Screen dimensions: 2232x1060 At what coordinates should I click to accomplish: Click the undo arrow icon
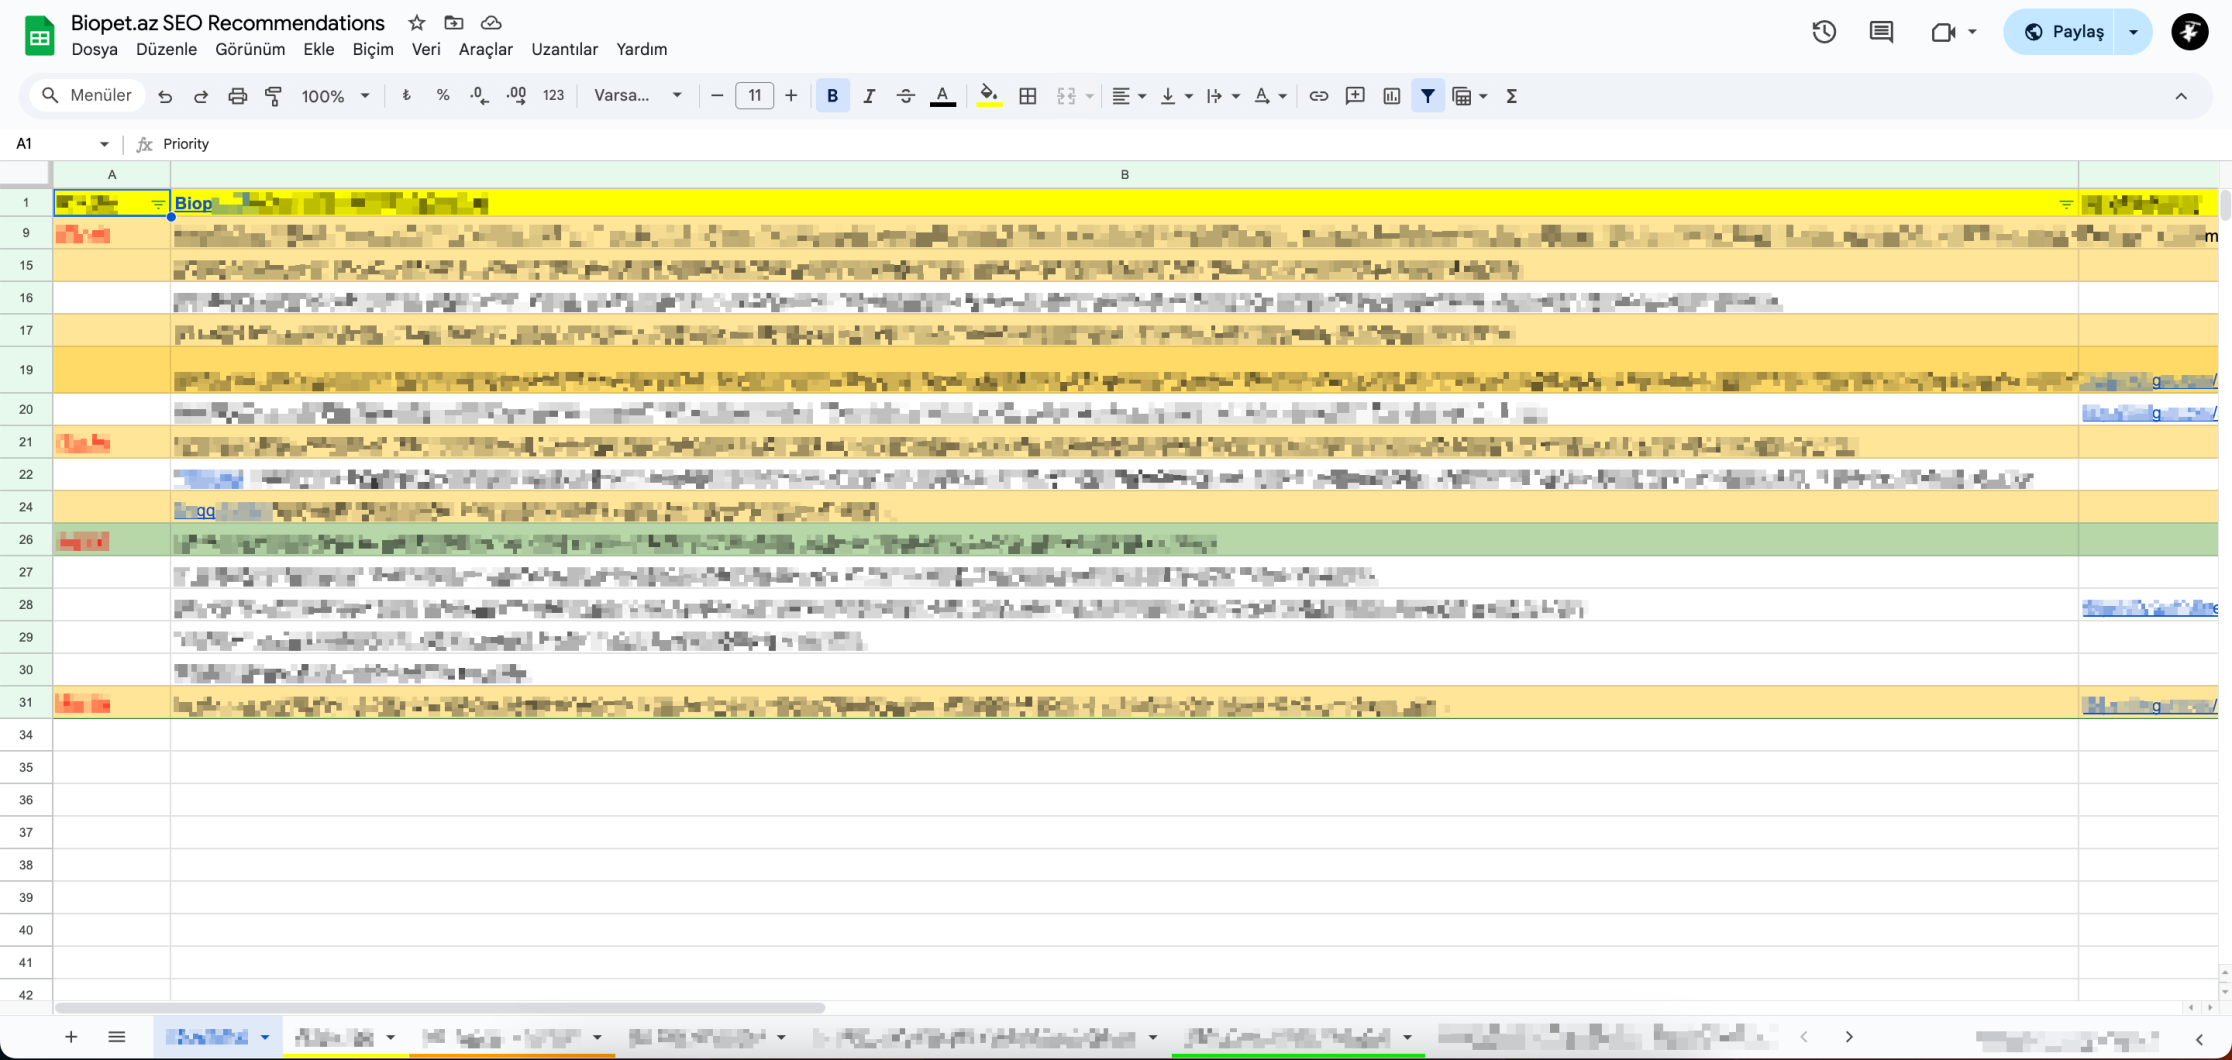pyautogui.click(x=165, y=96)
